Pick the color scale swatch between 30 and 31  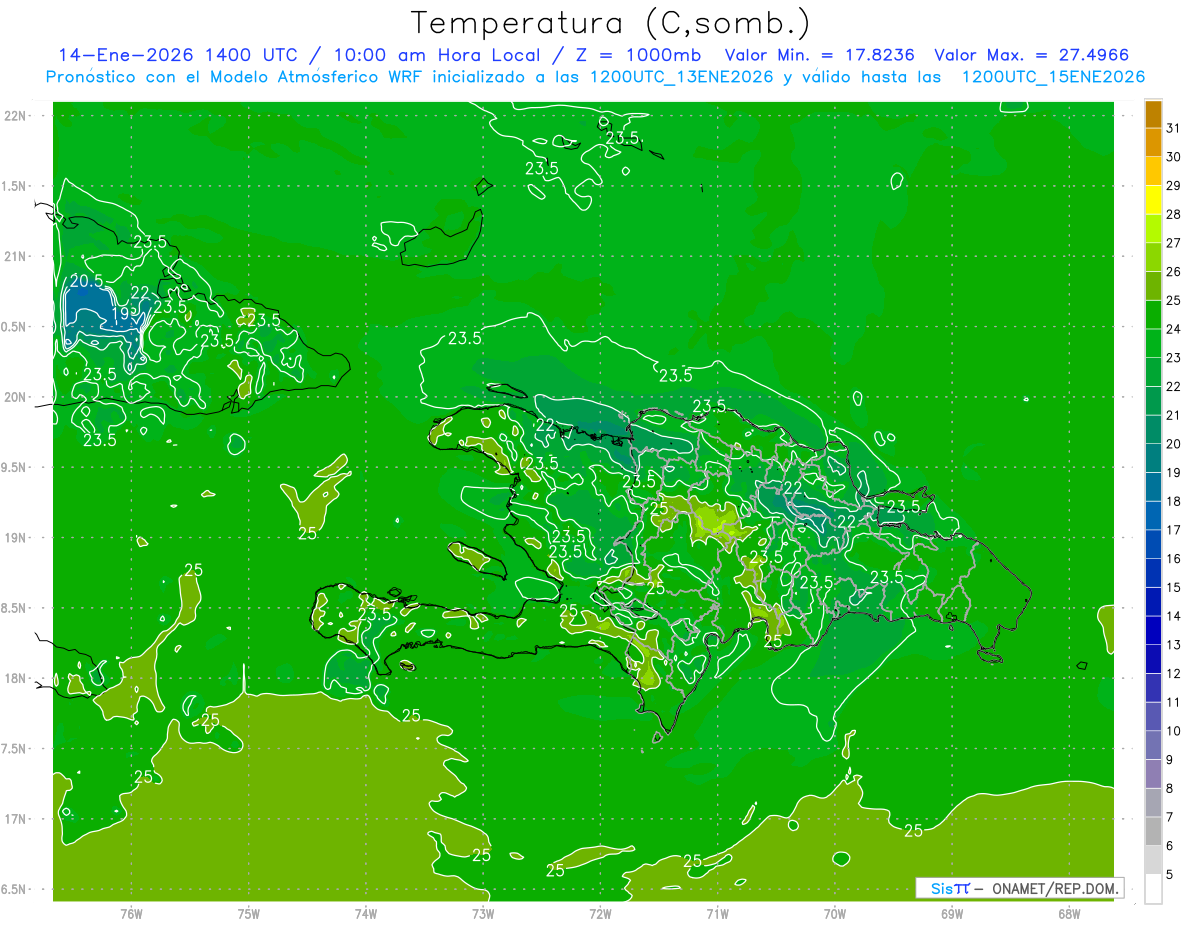[1153, 142]
